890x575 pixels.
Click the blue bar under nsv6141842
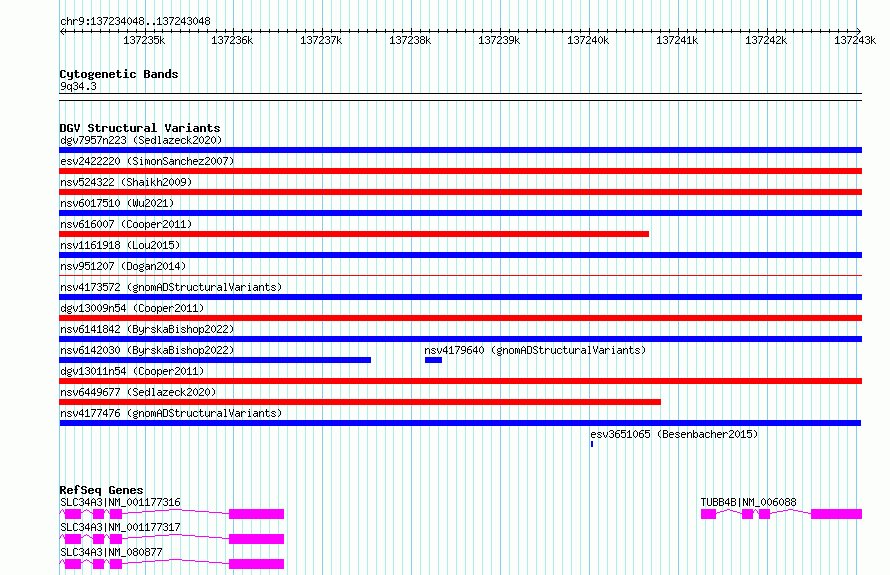pos(460,339)
